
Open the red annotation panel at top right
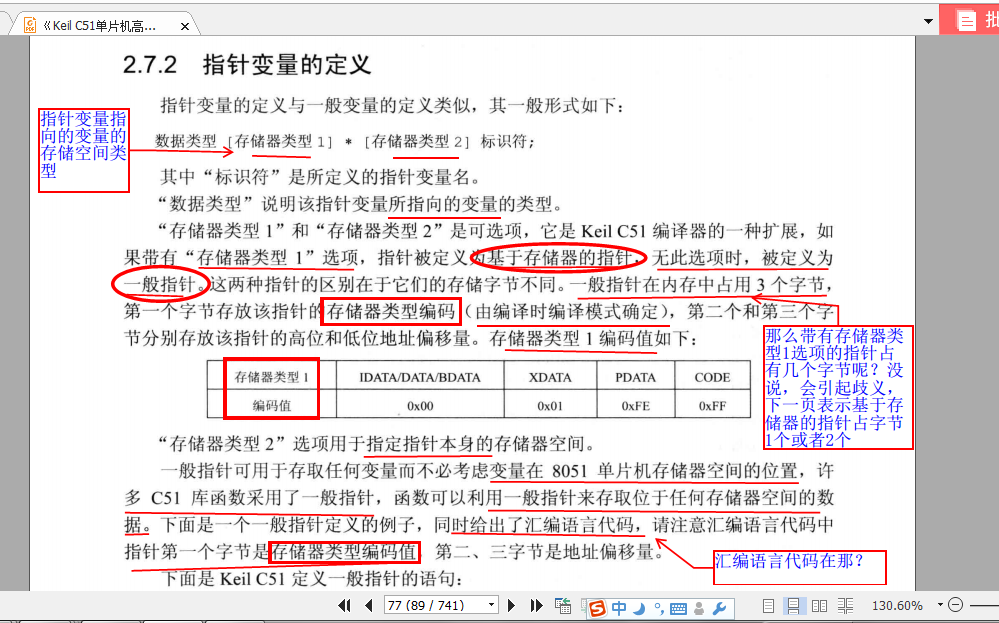965,19
